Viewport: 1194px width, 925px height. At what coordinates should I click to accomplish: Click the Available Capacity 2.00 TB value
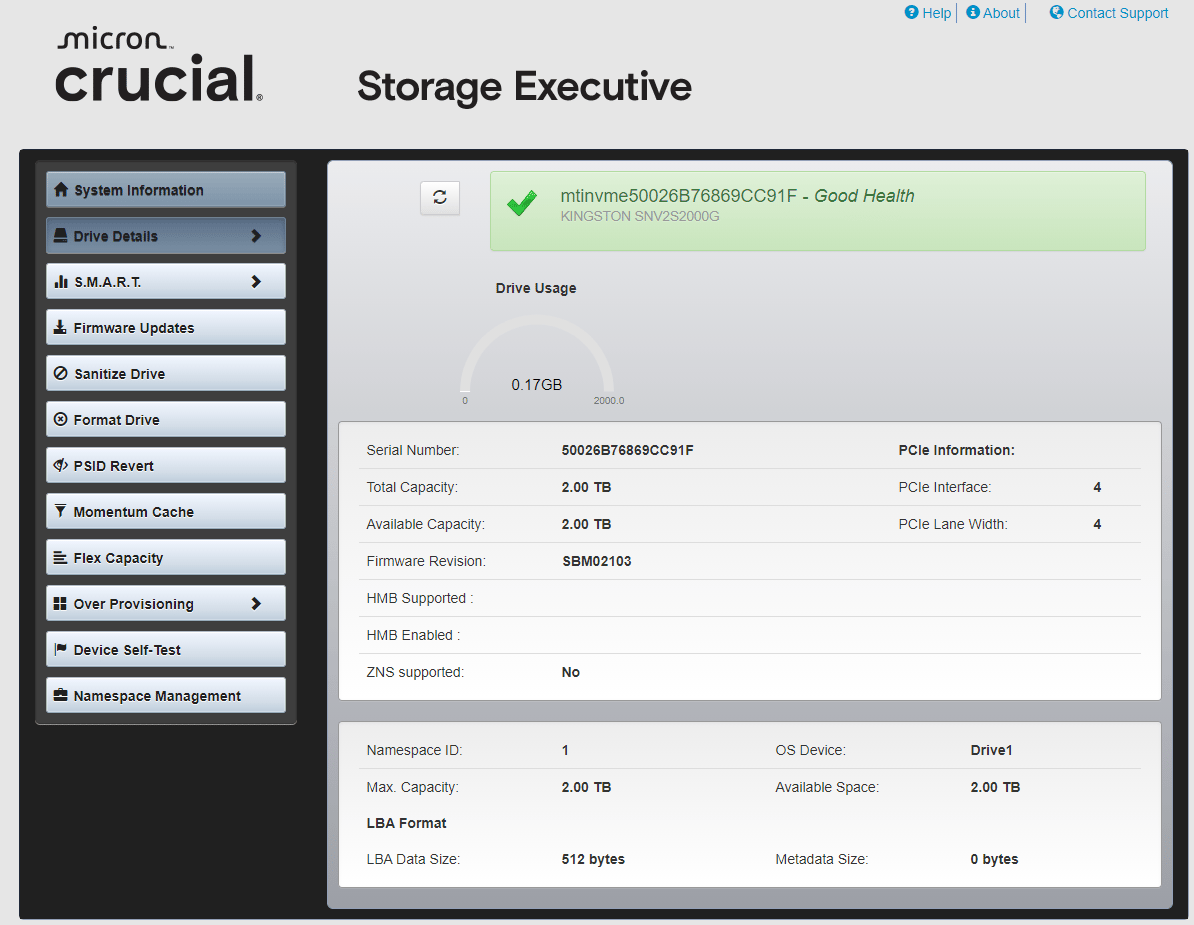(x=586, y=524)
